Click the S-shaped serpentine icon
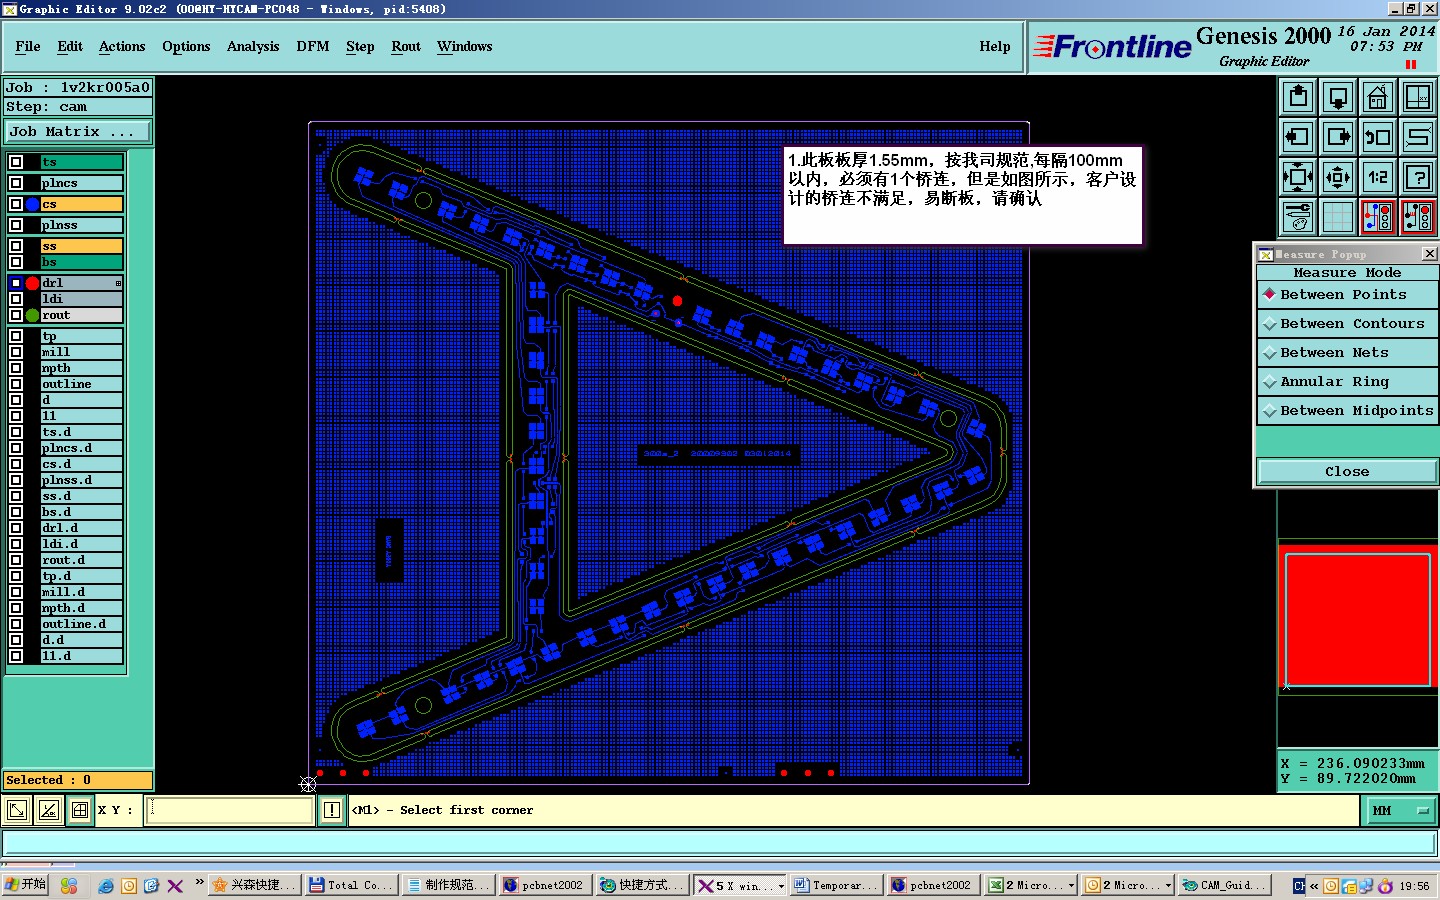 tap(1418, 137)
